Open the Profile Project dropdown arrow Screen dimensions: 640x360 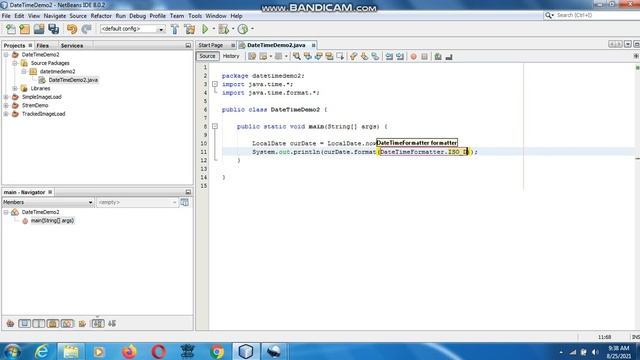click(x=252, y=29)
